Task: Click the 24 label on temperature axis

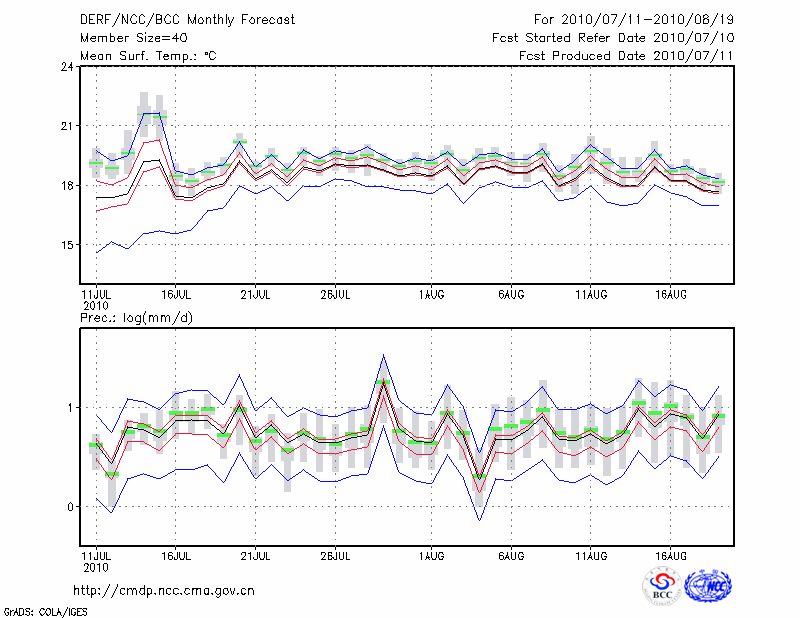Action: [66, 67]
